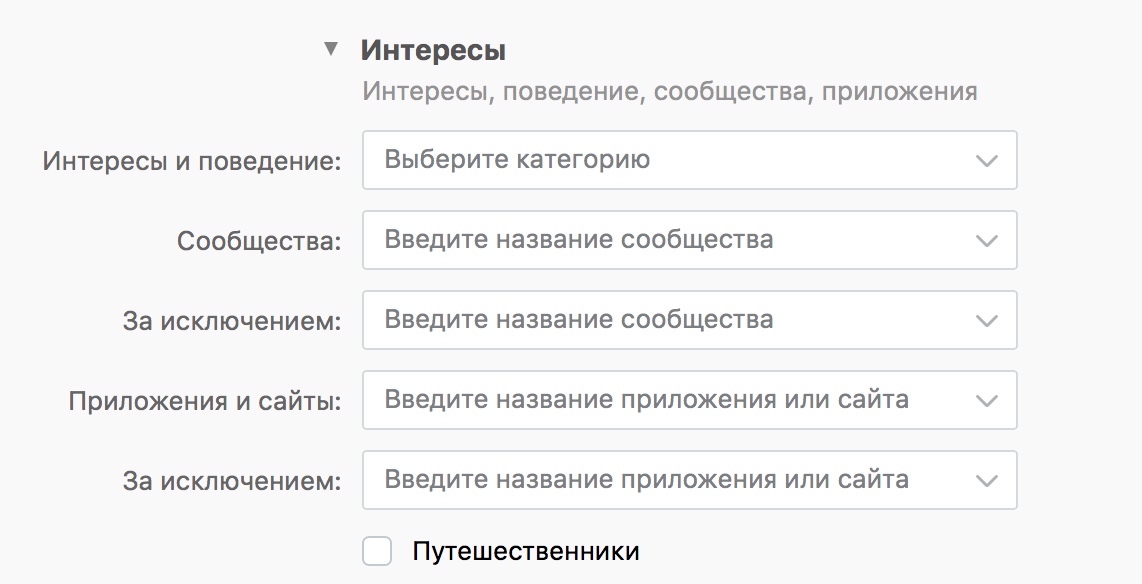
Task: Expand chevron of community За исключением field
Action: [987, 321]
